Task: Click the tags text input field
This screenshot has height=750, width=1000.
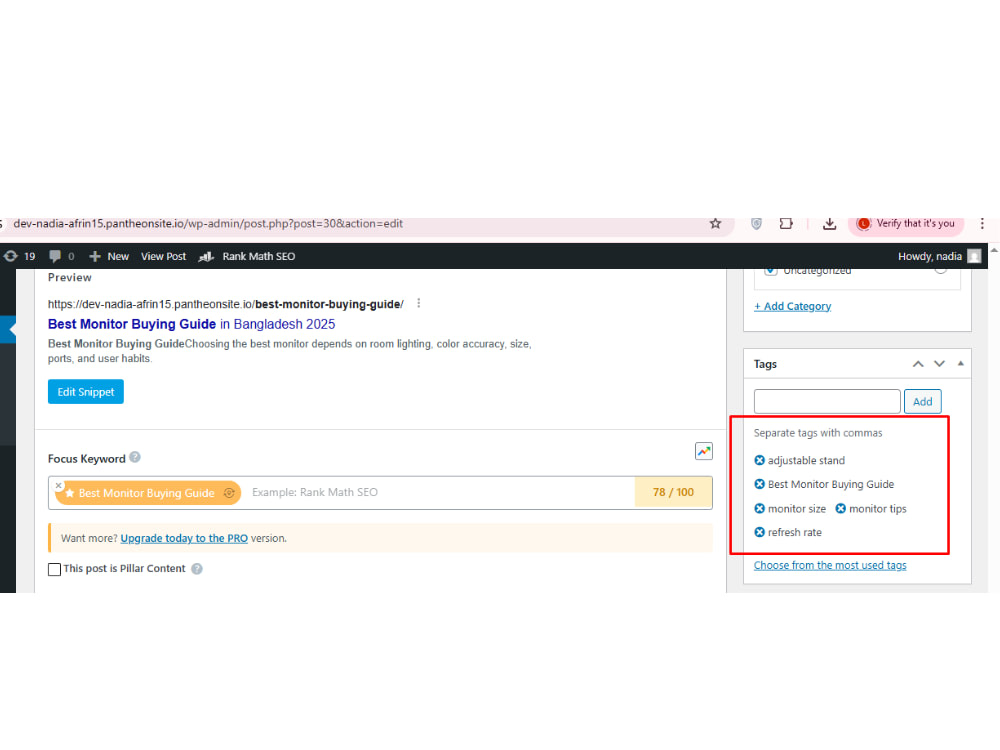Action: point(827,402)
